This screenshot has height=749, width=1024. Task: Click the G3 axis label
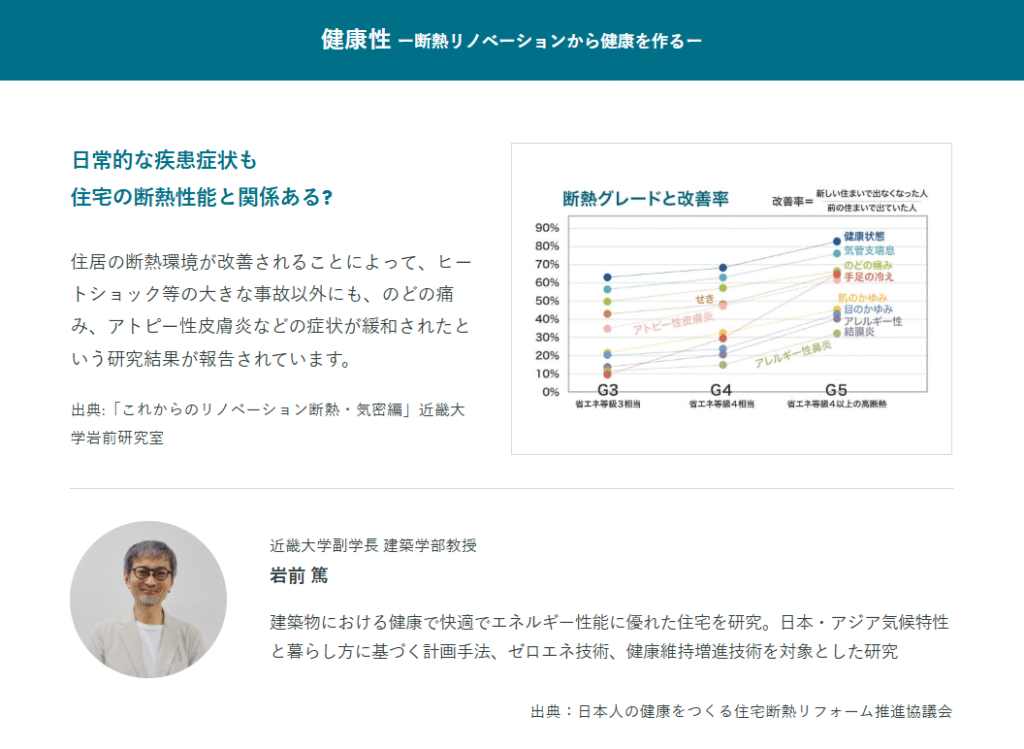tap(608, 390)
